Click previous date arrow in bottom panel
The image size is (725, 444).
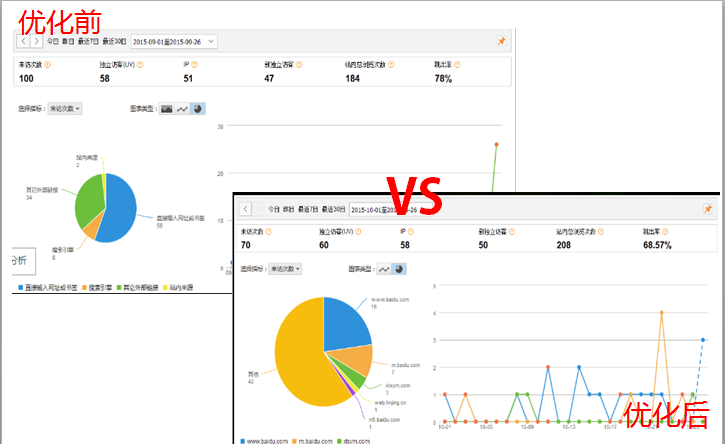coord(242,210)
